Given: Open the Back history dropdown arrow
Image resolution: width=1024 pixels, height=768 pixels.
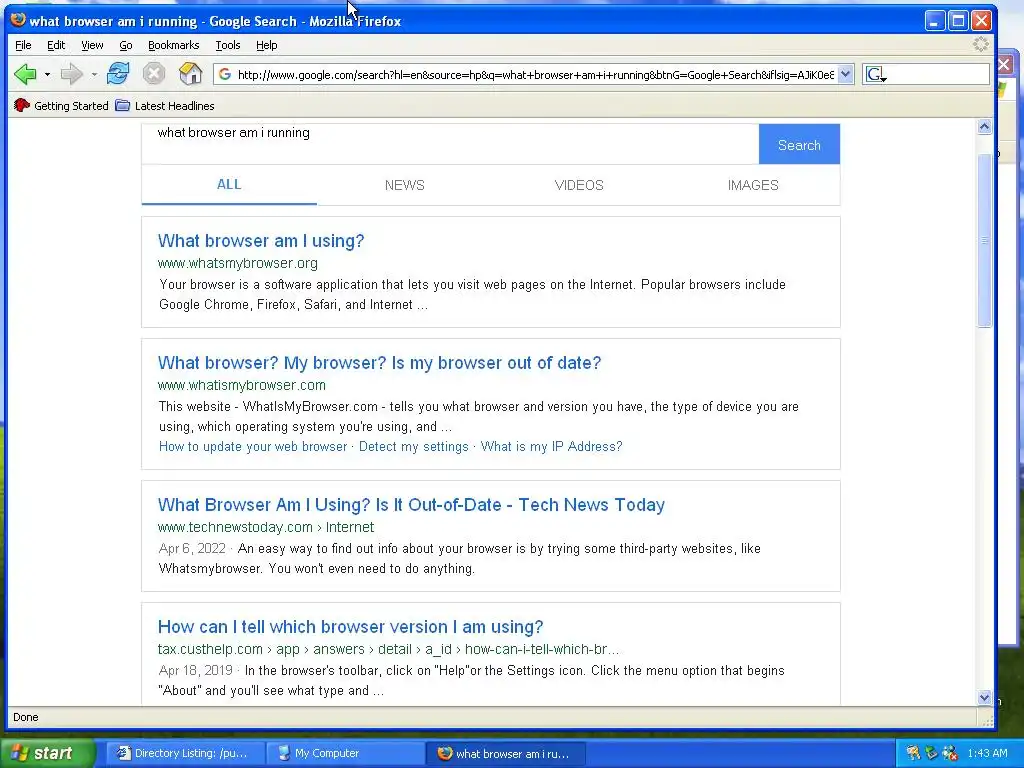Looking at the screenshot, I should pyautogui.click(x=47, y=74).
